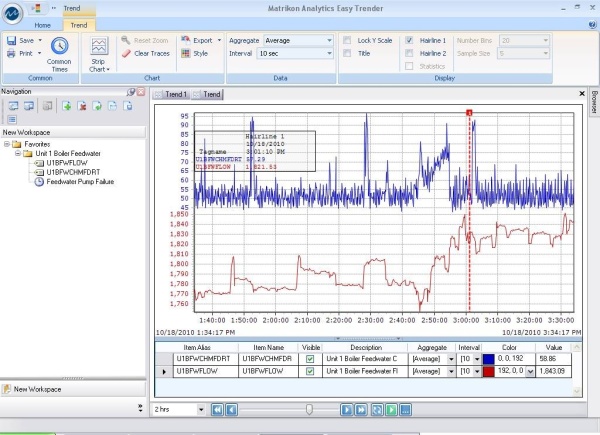Click the green arrow refresh-item navigation icon
This screenshot has width=600, height=435.
(97, 106)
